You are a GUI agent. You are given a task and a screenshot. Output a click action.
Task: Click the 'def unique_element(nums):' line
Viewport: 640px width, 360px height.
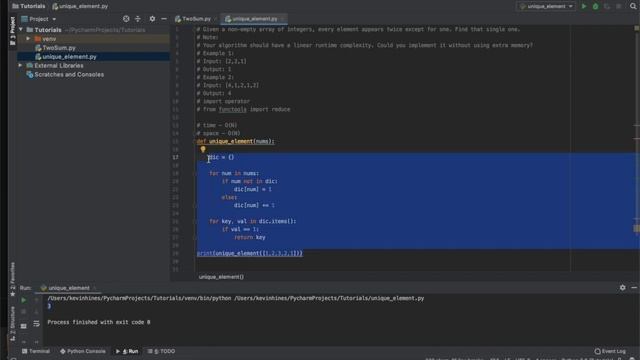(x=236, y=141)
